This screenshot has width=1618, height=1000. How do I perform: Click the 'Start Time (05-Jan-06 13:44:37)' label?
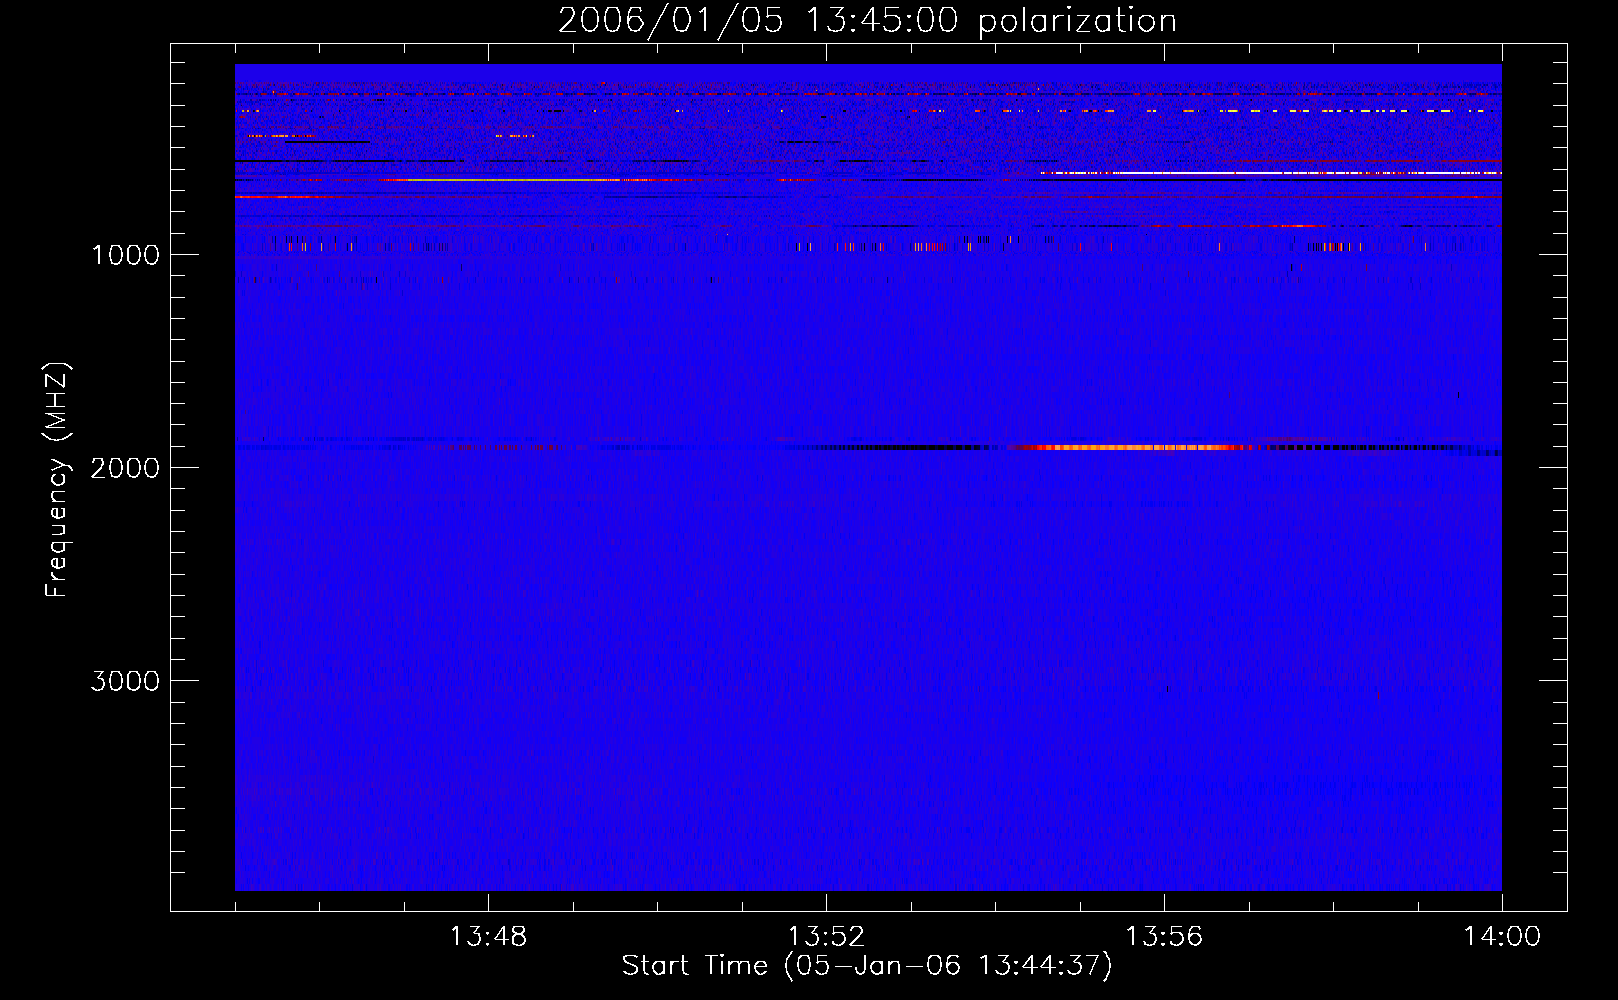click(x=867, y=966)
